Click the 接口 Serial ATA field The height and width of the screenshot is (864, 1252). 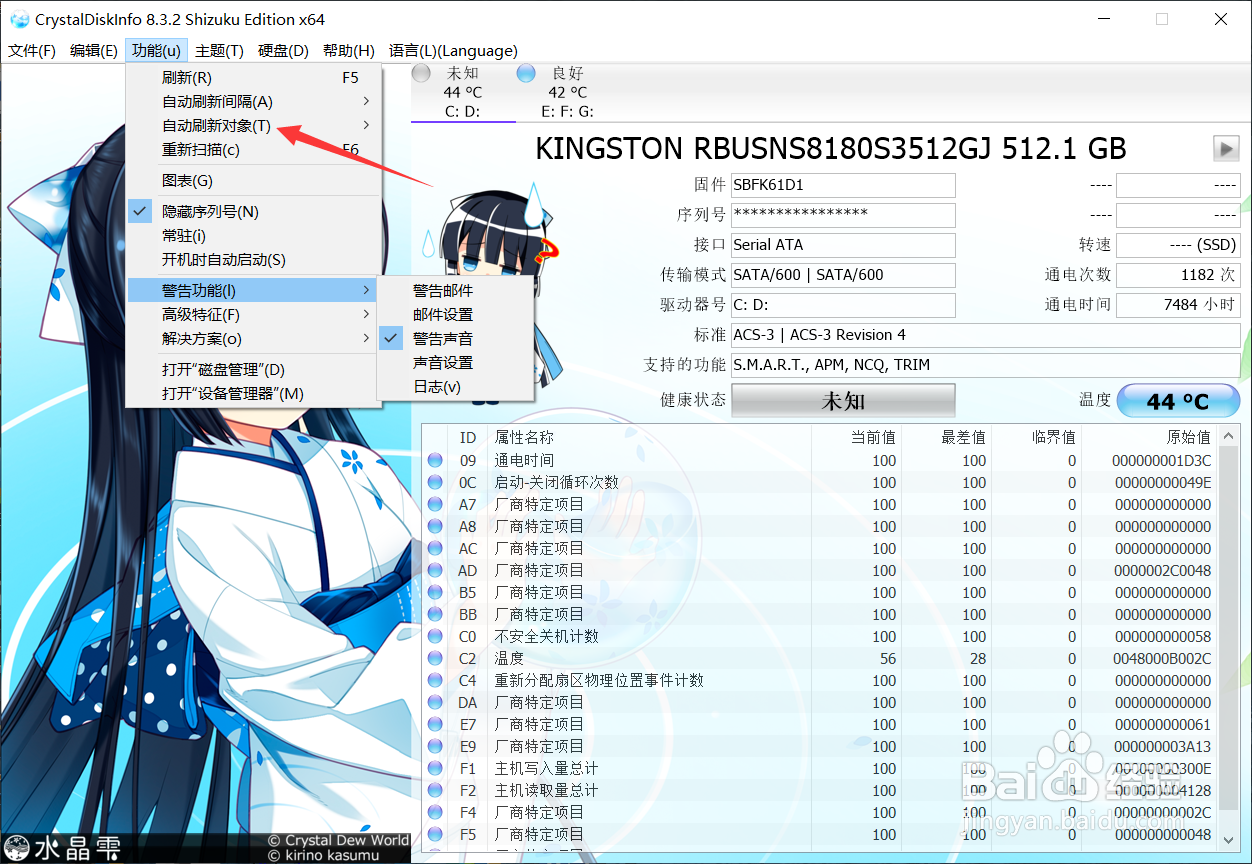click(843, 245)
